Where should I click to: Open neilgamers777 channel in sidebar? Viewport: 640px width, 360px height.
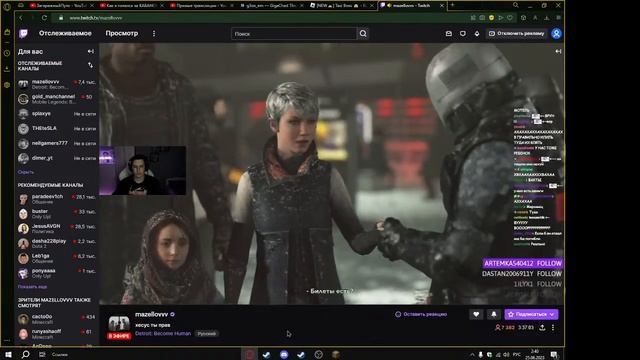57,144
